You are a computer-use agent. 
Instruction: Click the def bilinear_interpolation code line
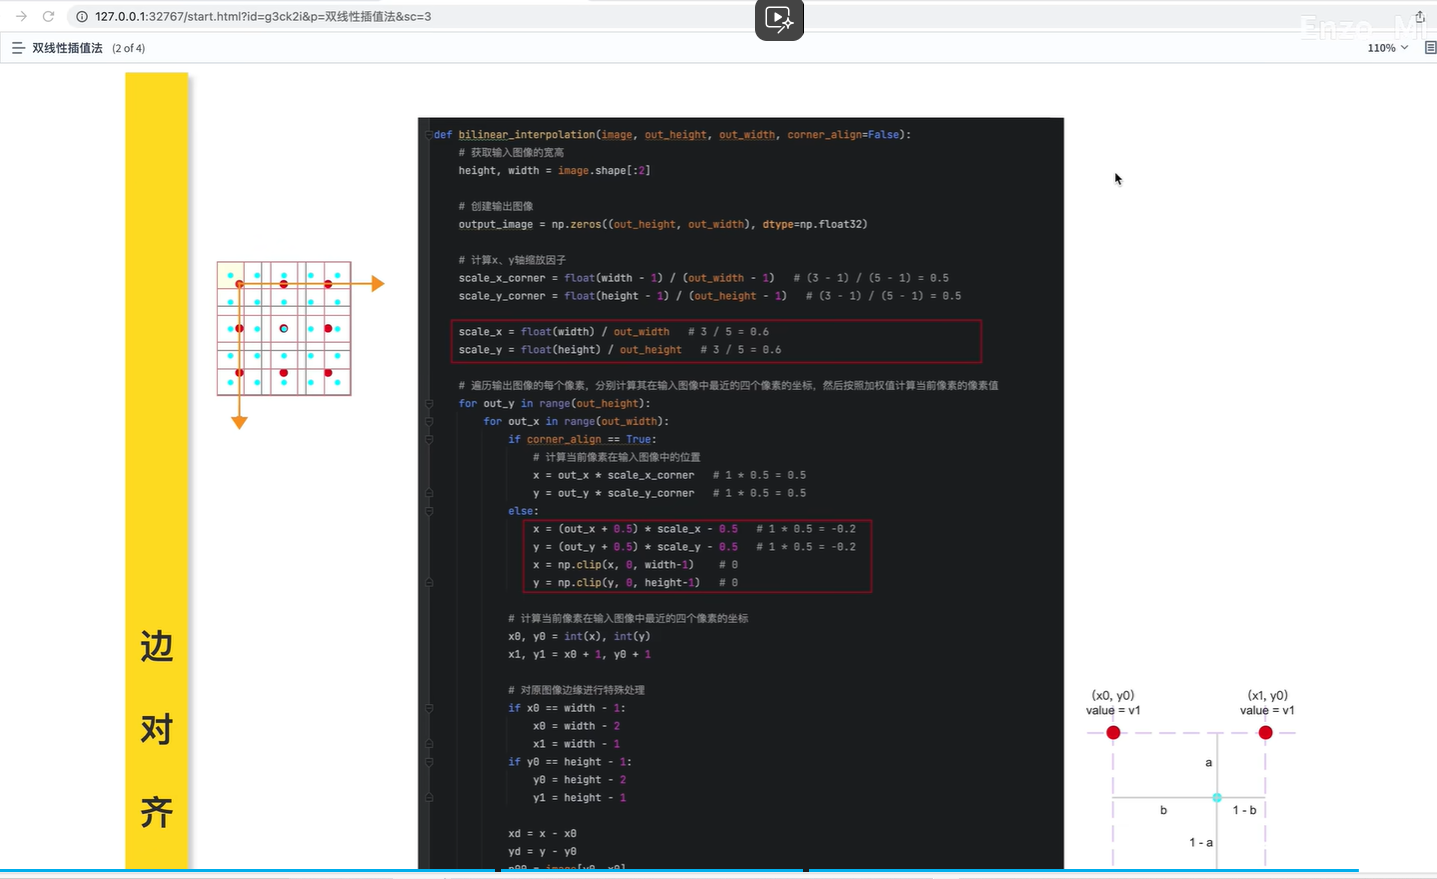[x=672, y=134]
